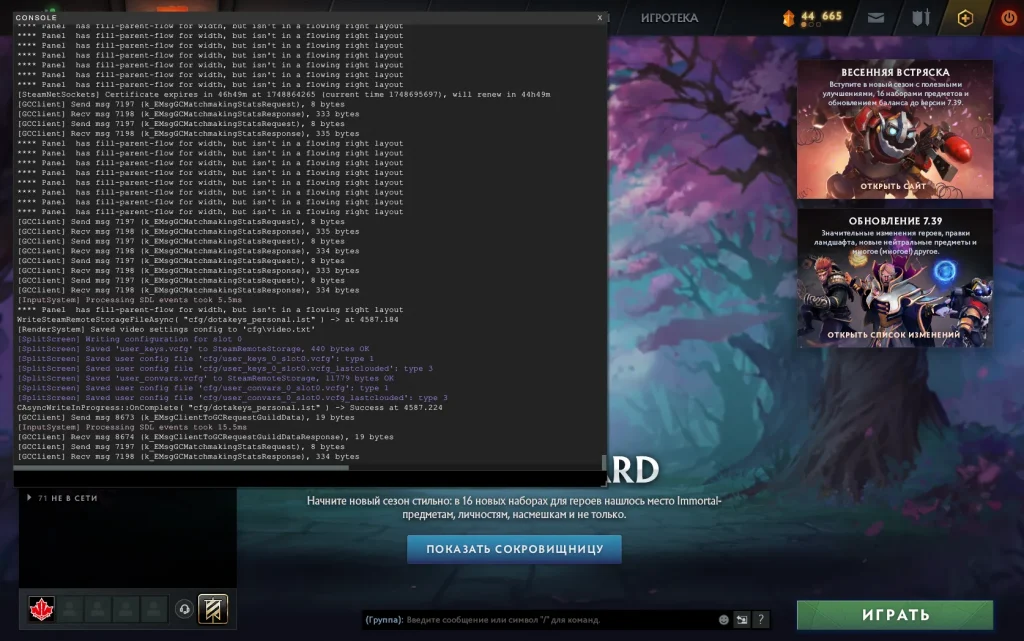1024x641 pixels.
Task: Click the 'CAsyncWriteInProgress::OnComplete' console line
Action: [x=229, y=408]
